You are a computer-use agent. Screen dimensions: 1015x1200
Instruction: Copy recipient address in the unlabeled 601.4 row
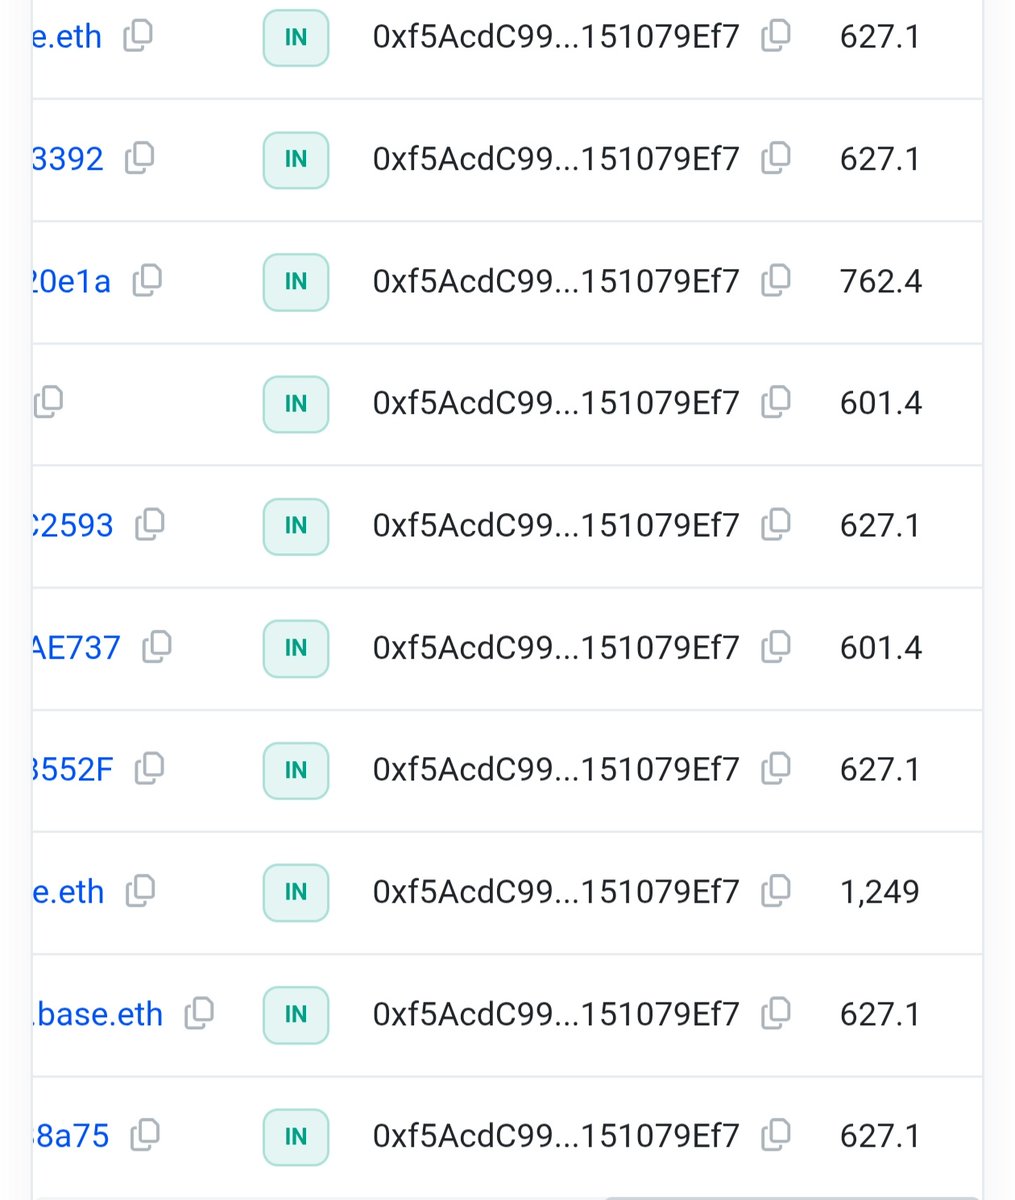click(x=775, y=402)
